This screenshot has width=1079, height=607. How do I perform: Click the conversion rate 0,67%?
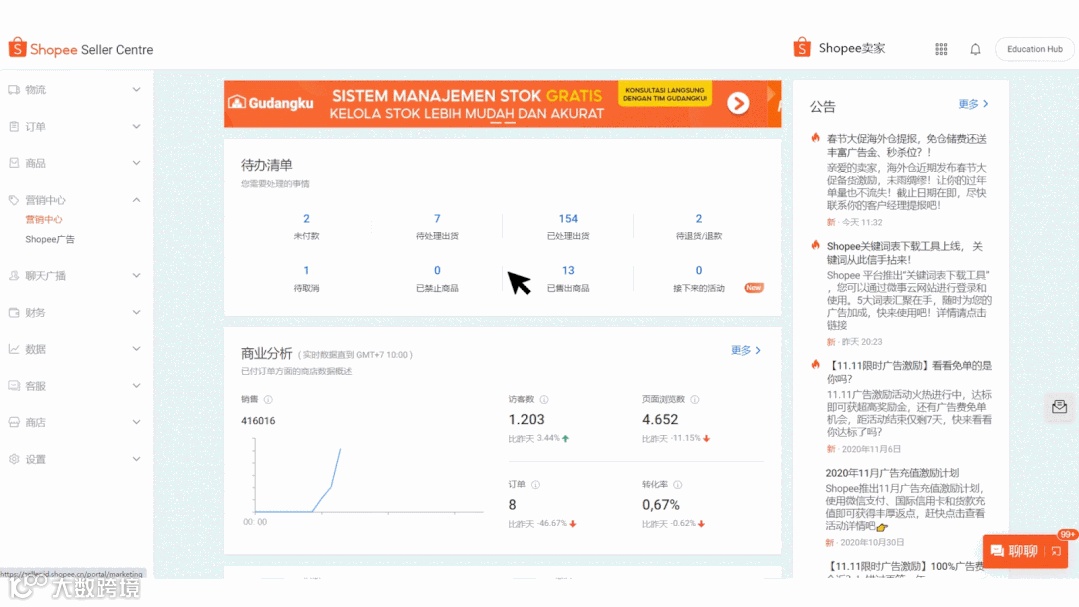coord(661,504)
